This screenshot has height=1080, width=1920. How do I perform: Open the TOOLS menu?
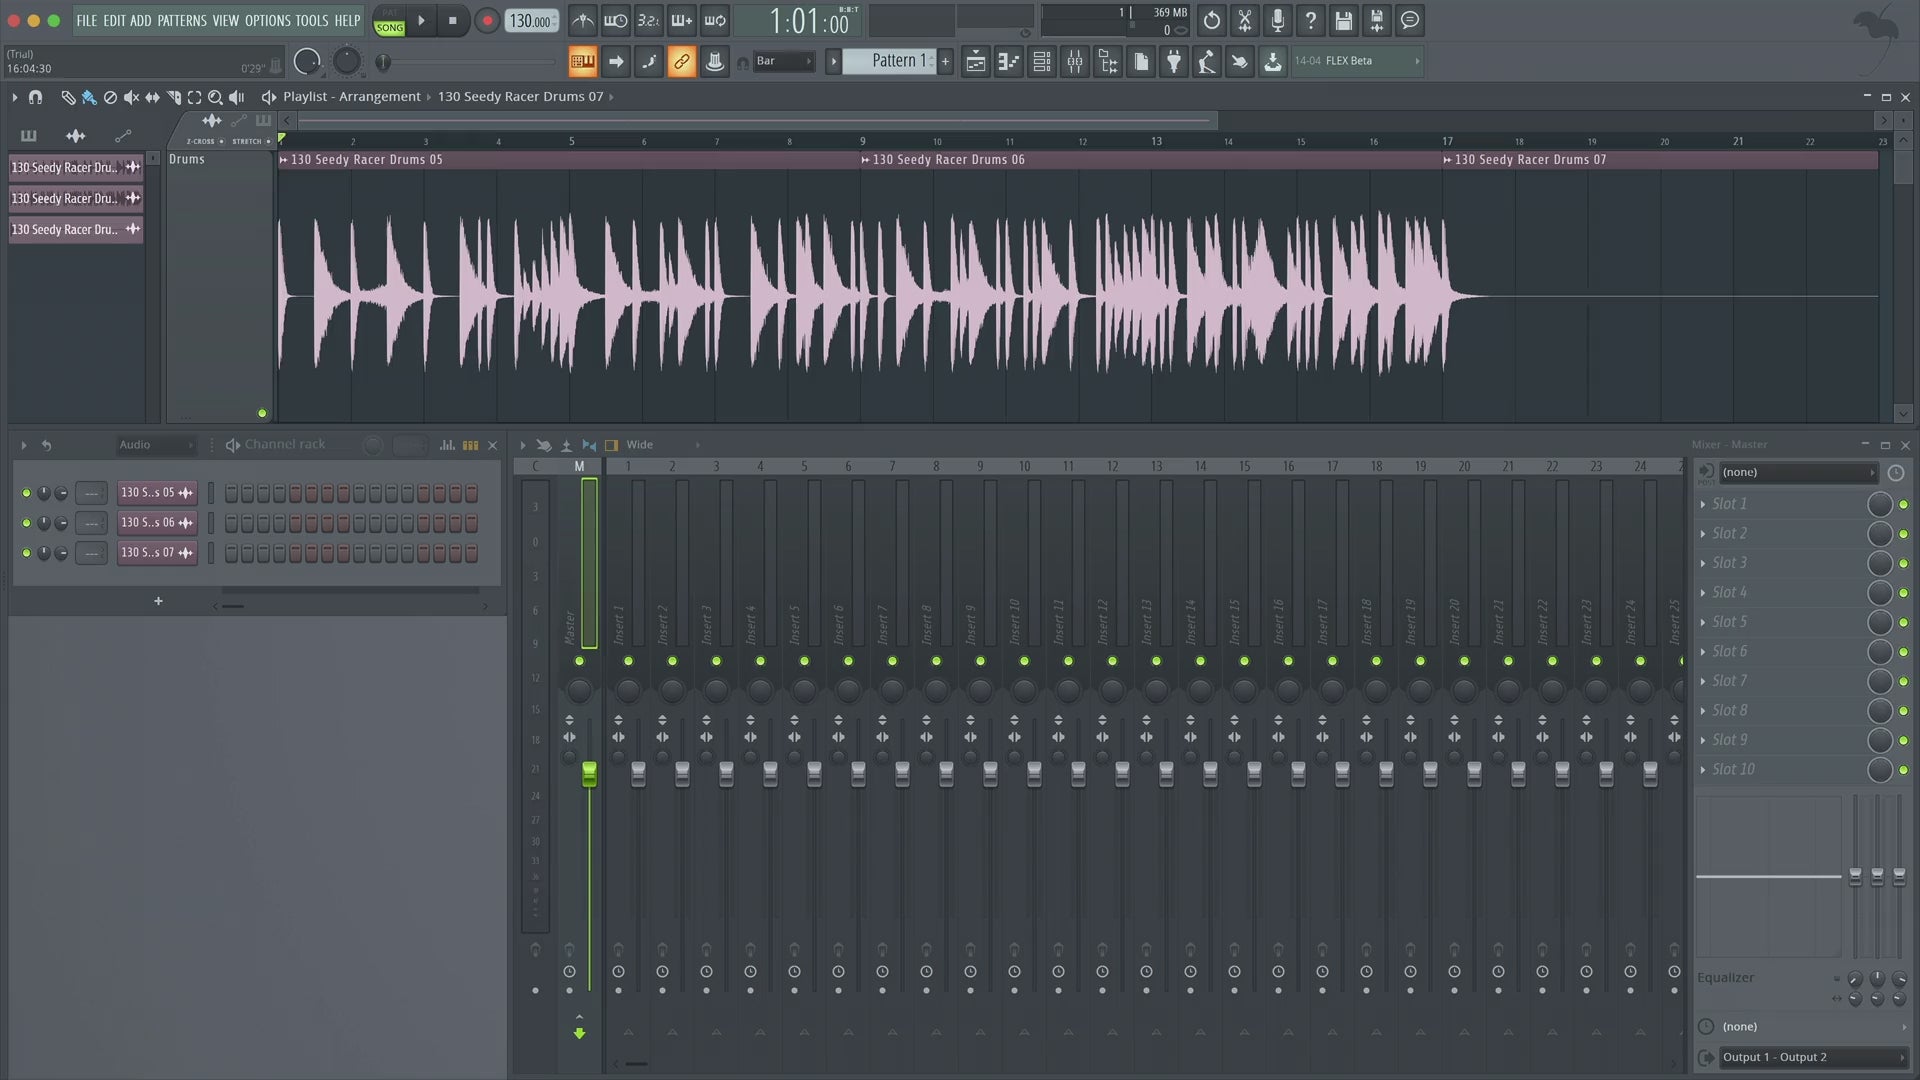311,20
